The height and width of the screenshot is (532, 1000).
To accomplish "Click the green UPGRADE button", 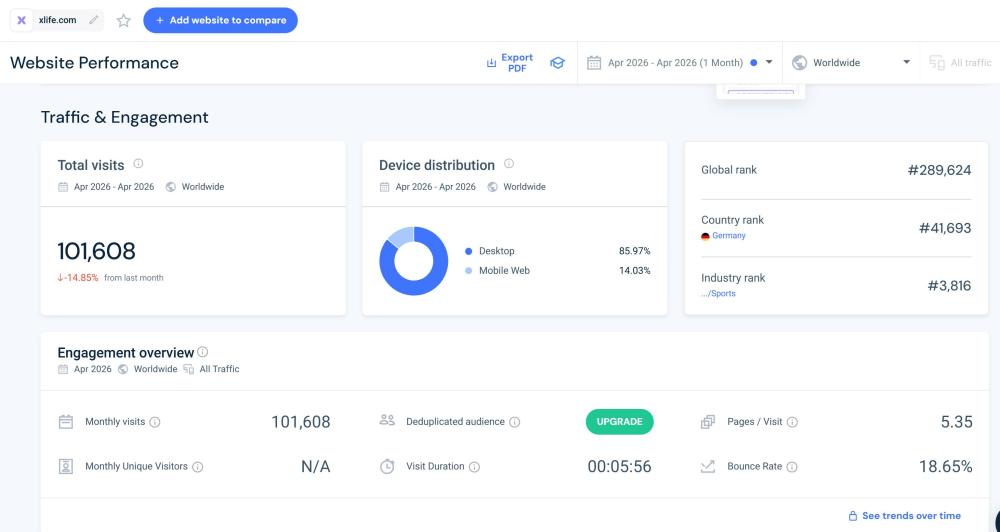I will [x=619, y=422].
